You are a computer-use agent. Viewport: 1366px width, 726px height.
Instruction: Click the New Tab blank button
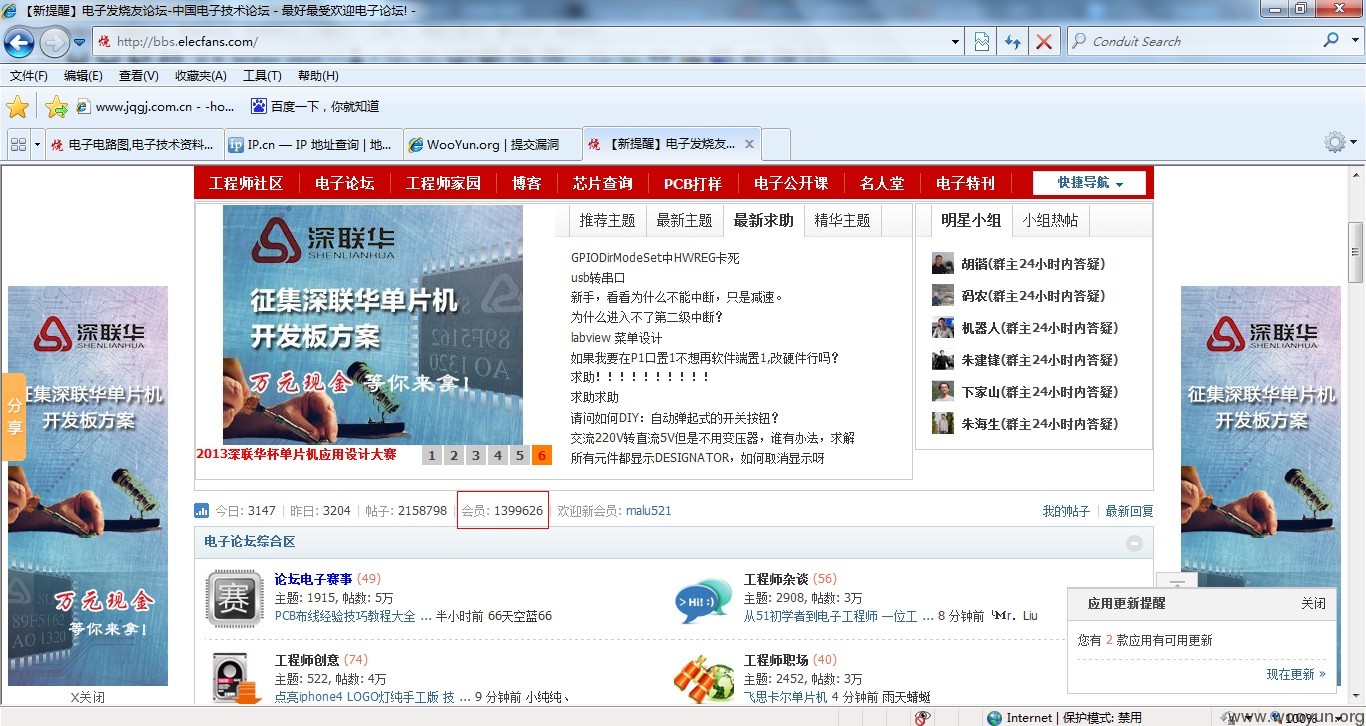tap(777, 144)
